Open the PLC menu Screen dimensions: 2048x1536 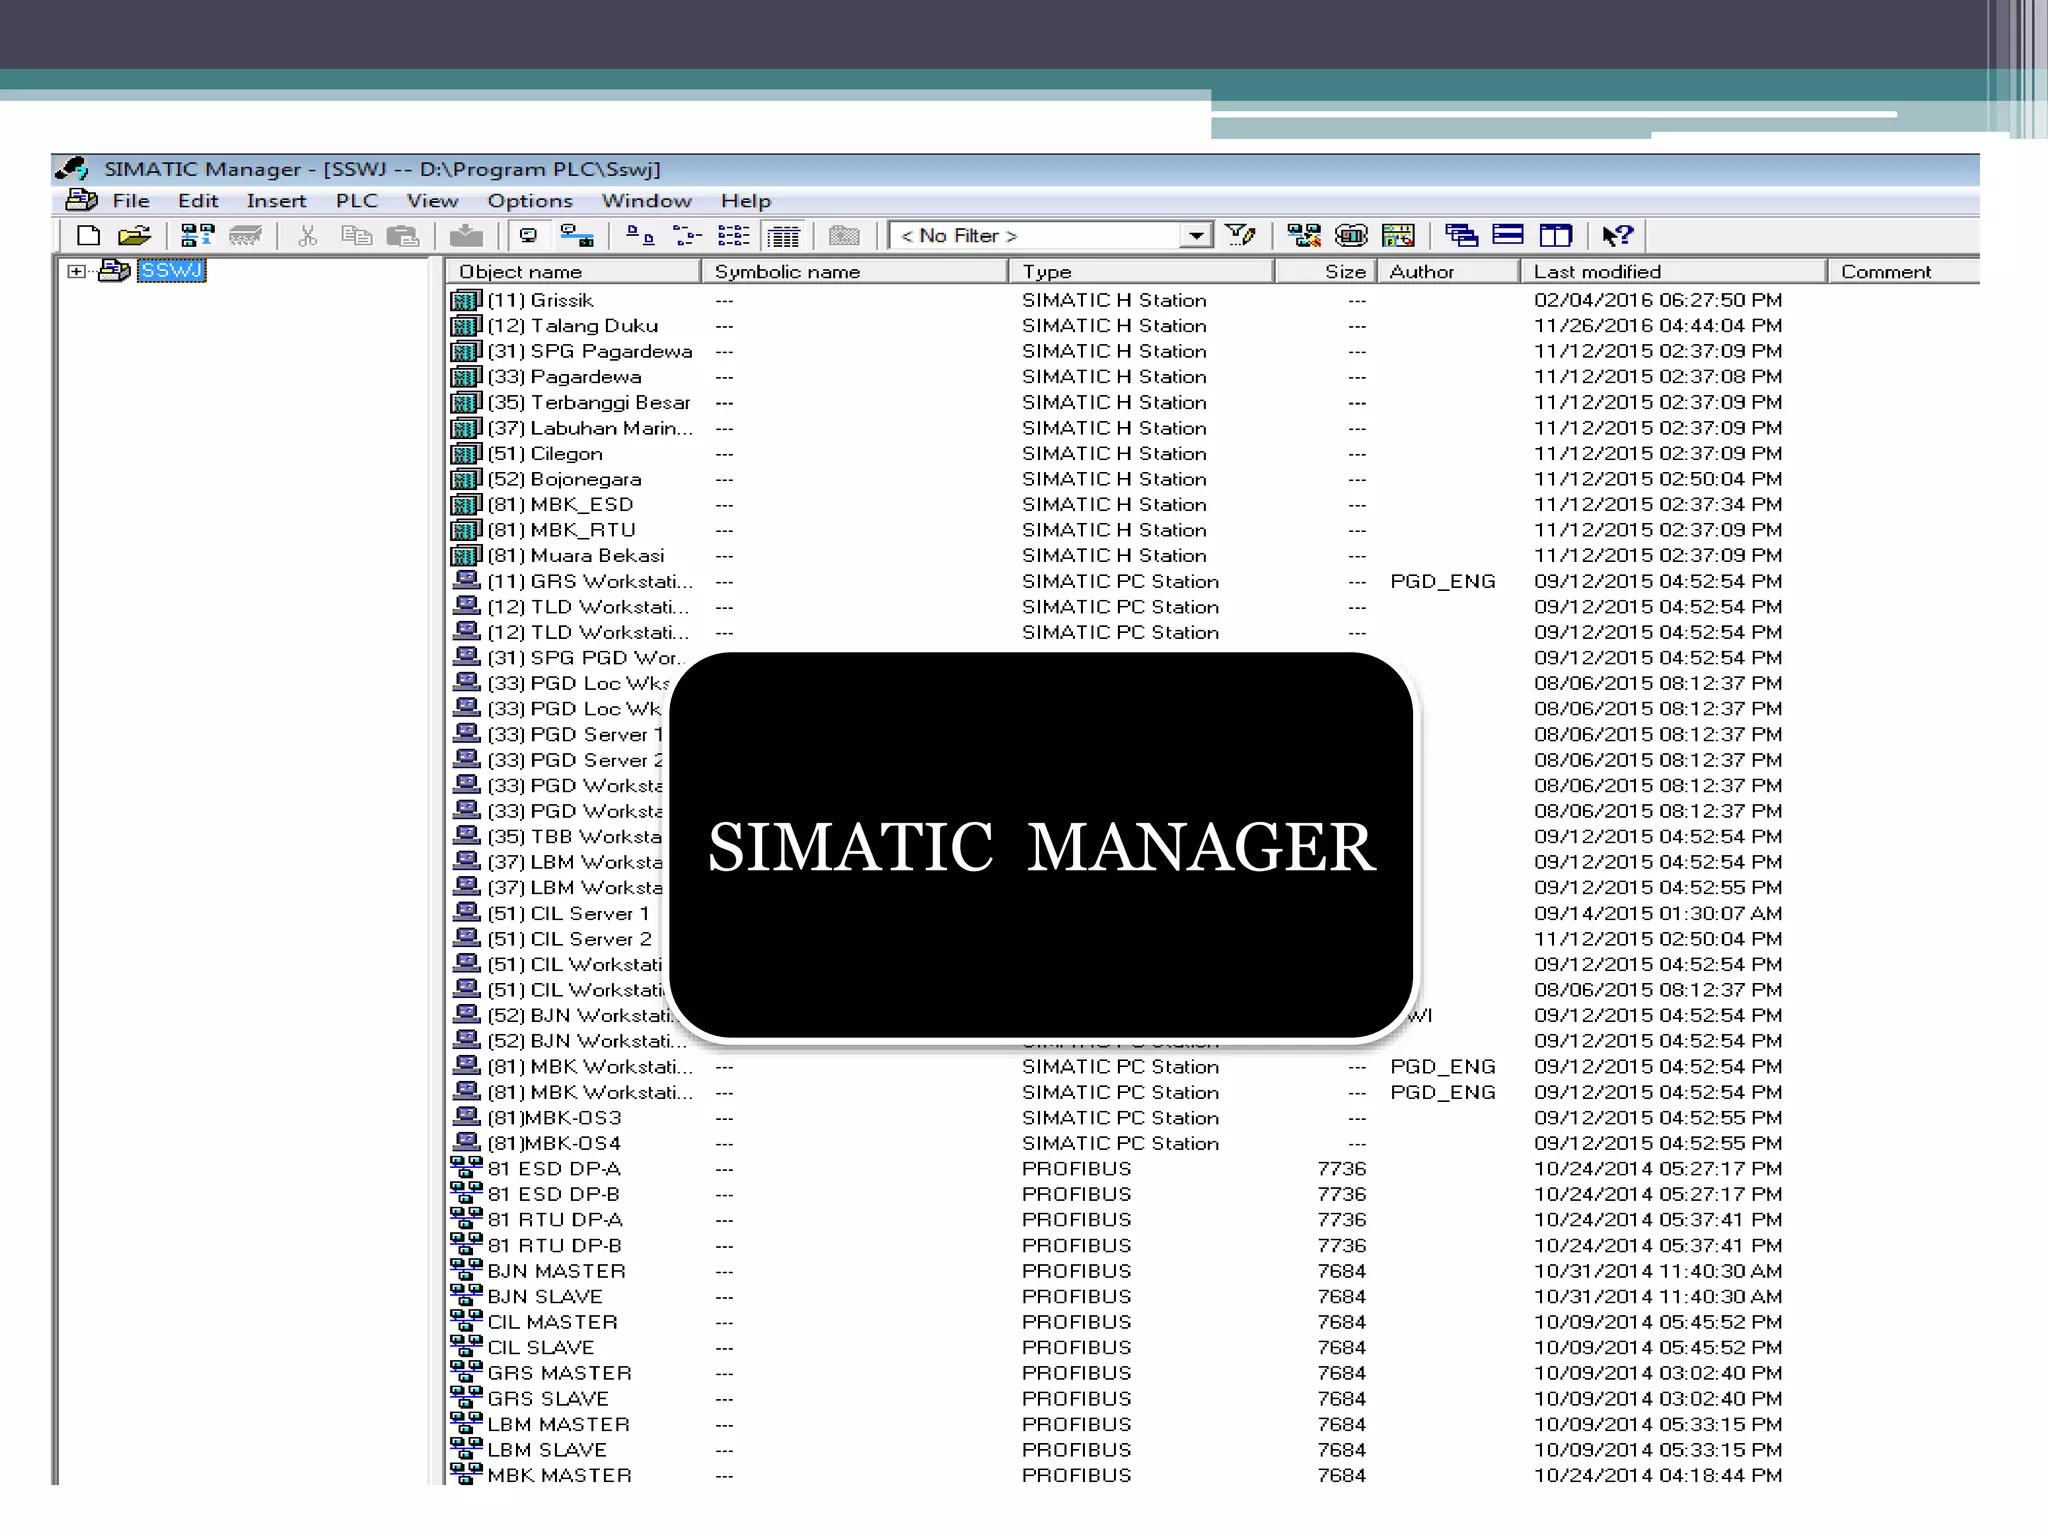[x=356, y=201]
